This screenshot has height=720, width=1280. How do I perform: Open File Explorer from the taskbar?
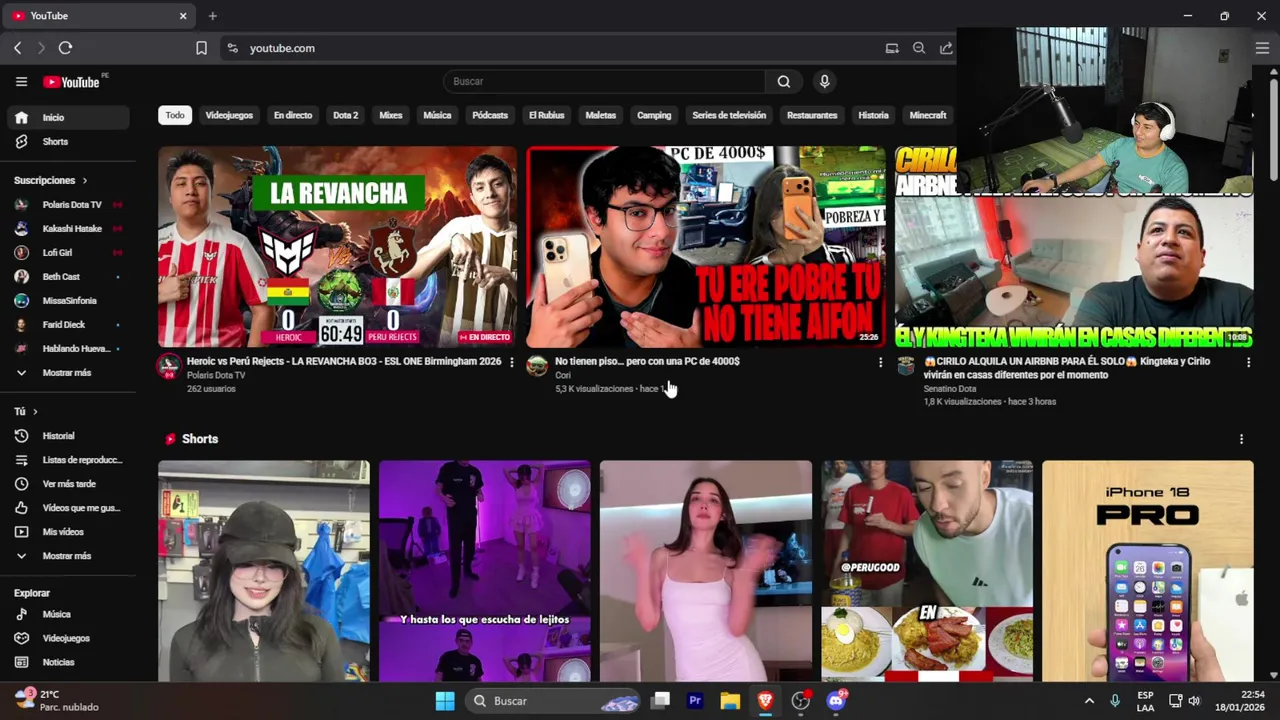[730, 701]
